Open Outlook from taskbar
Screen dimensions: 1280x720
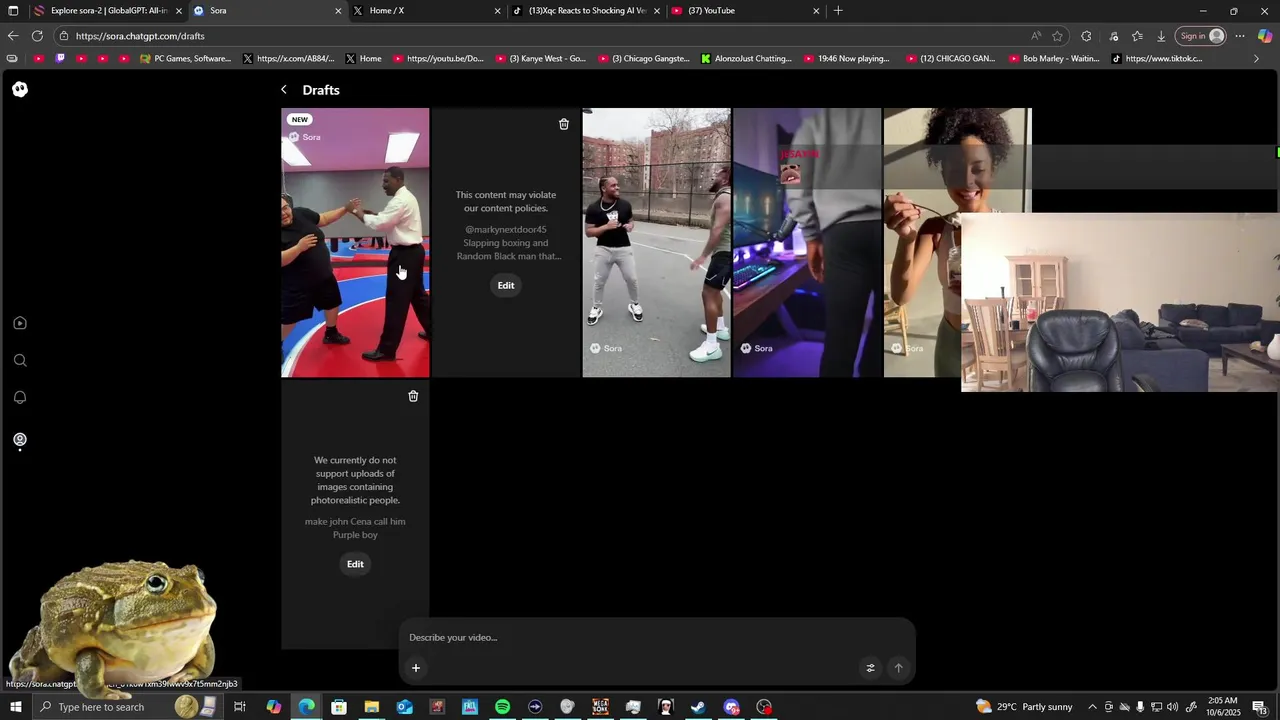click(404, 707)
